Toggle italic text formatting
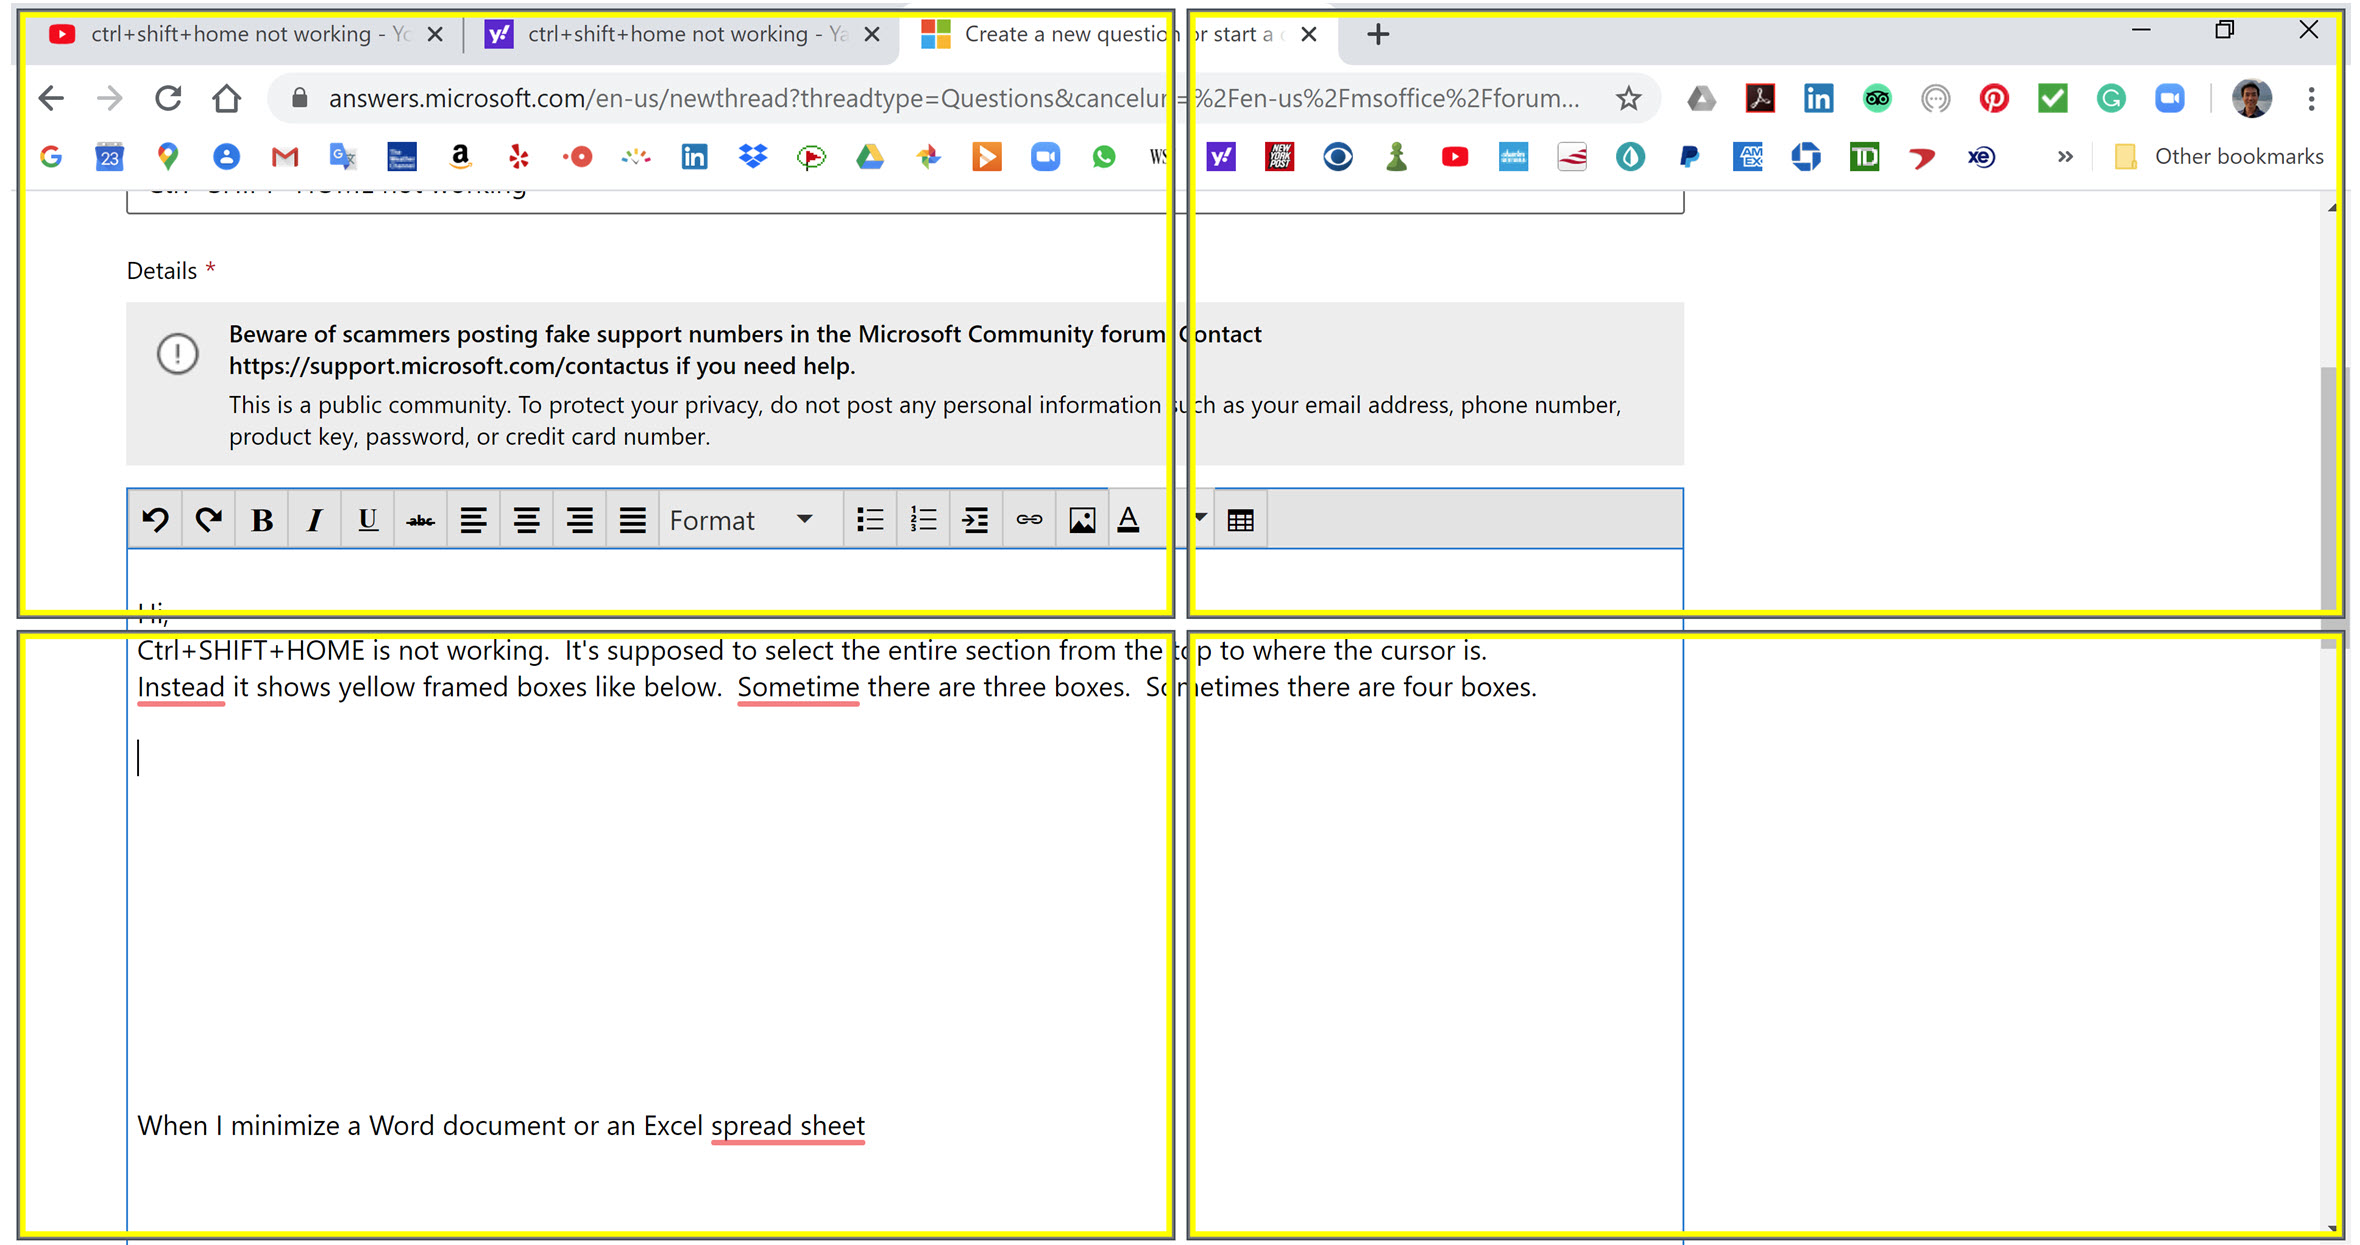Image resolution: width=2360 pixels, height=1245 pixels. click(315, 520)
